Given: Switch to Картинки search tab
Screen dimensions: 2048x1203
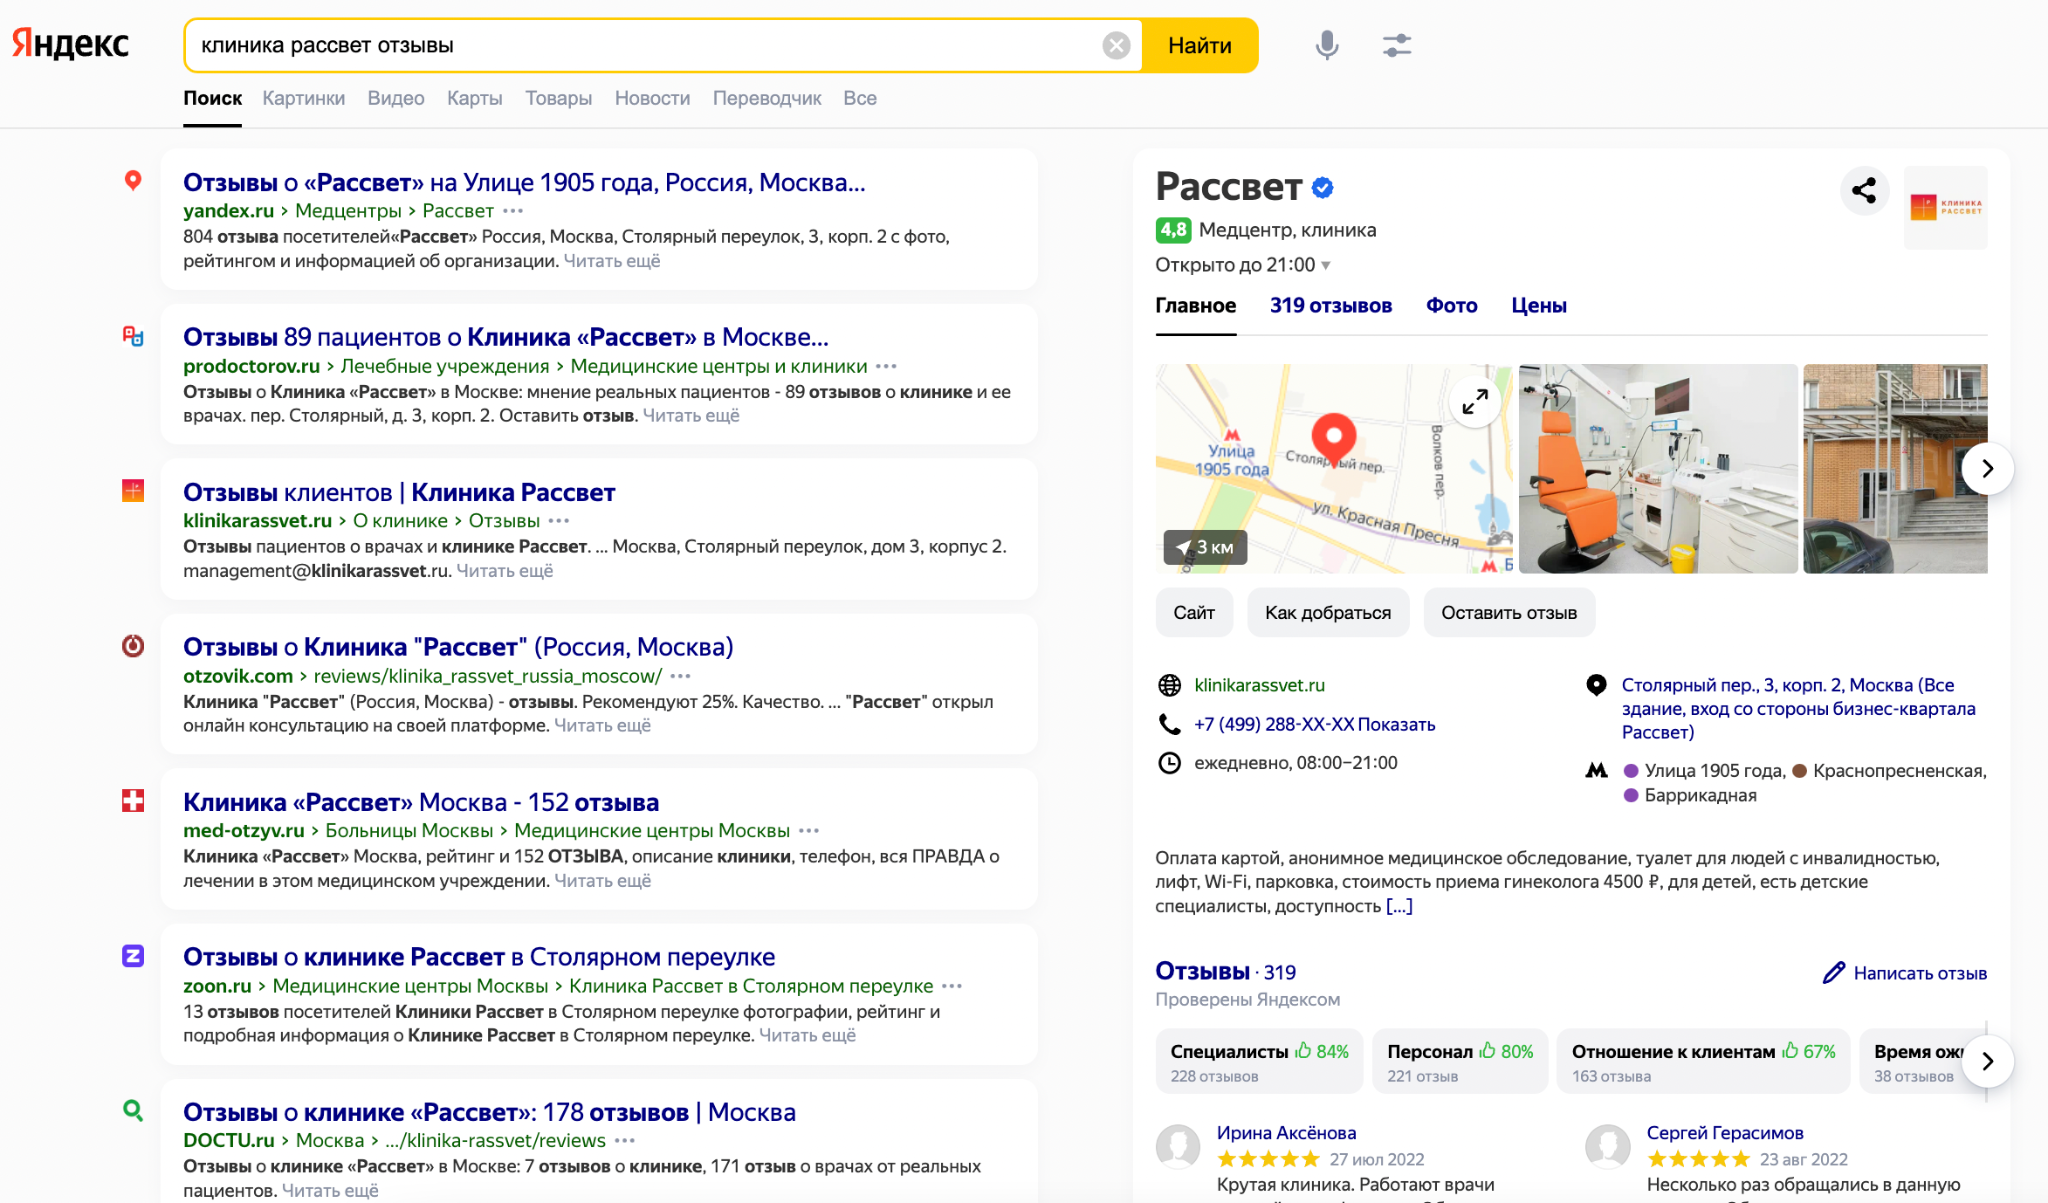Looking at the screenshot, I should 303,98.
